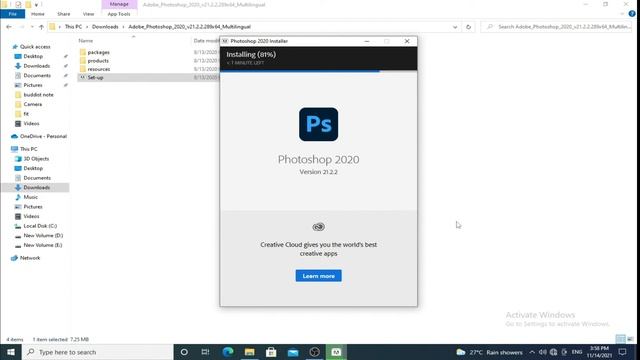This screenshot has width=640, height=360.
Task: Open pinned Desktop under Quick access
Action: tap(33, 56)
